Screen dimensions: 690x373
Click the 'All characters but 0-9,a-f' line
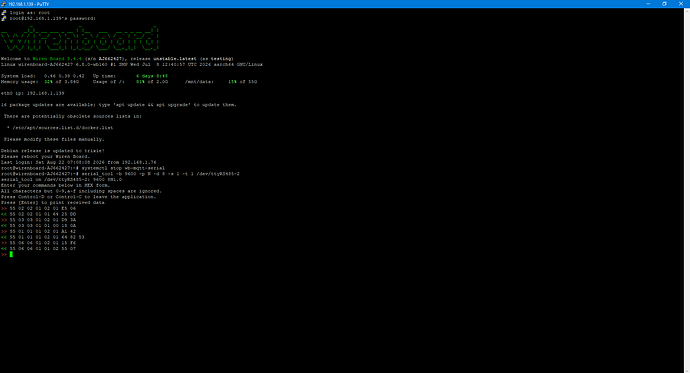pos(81,191)
